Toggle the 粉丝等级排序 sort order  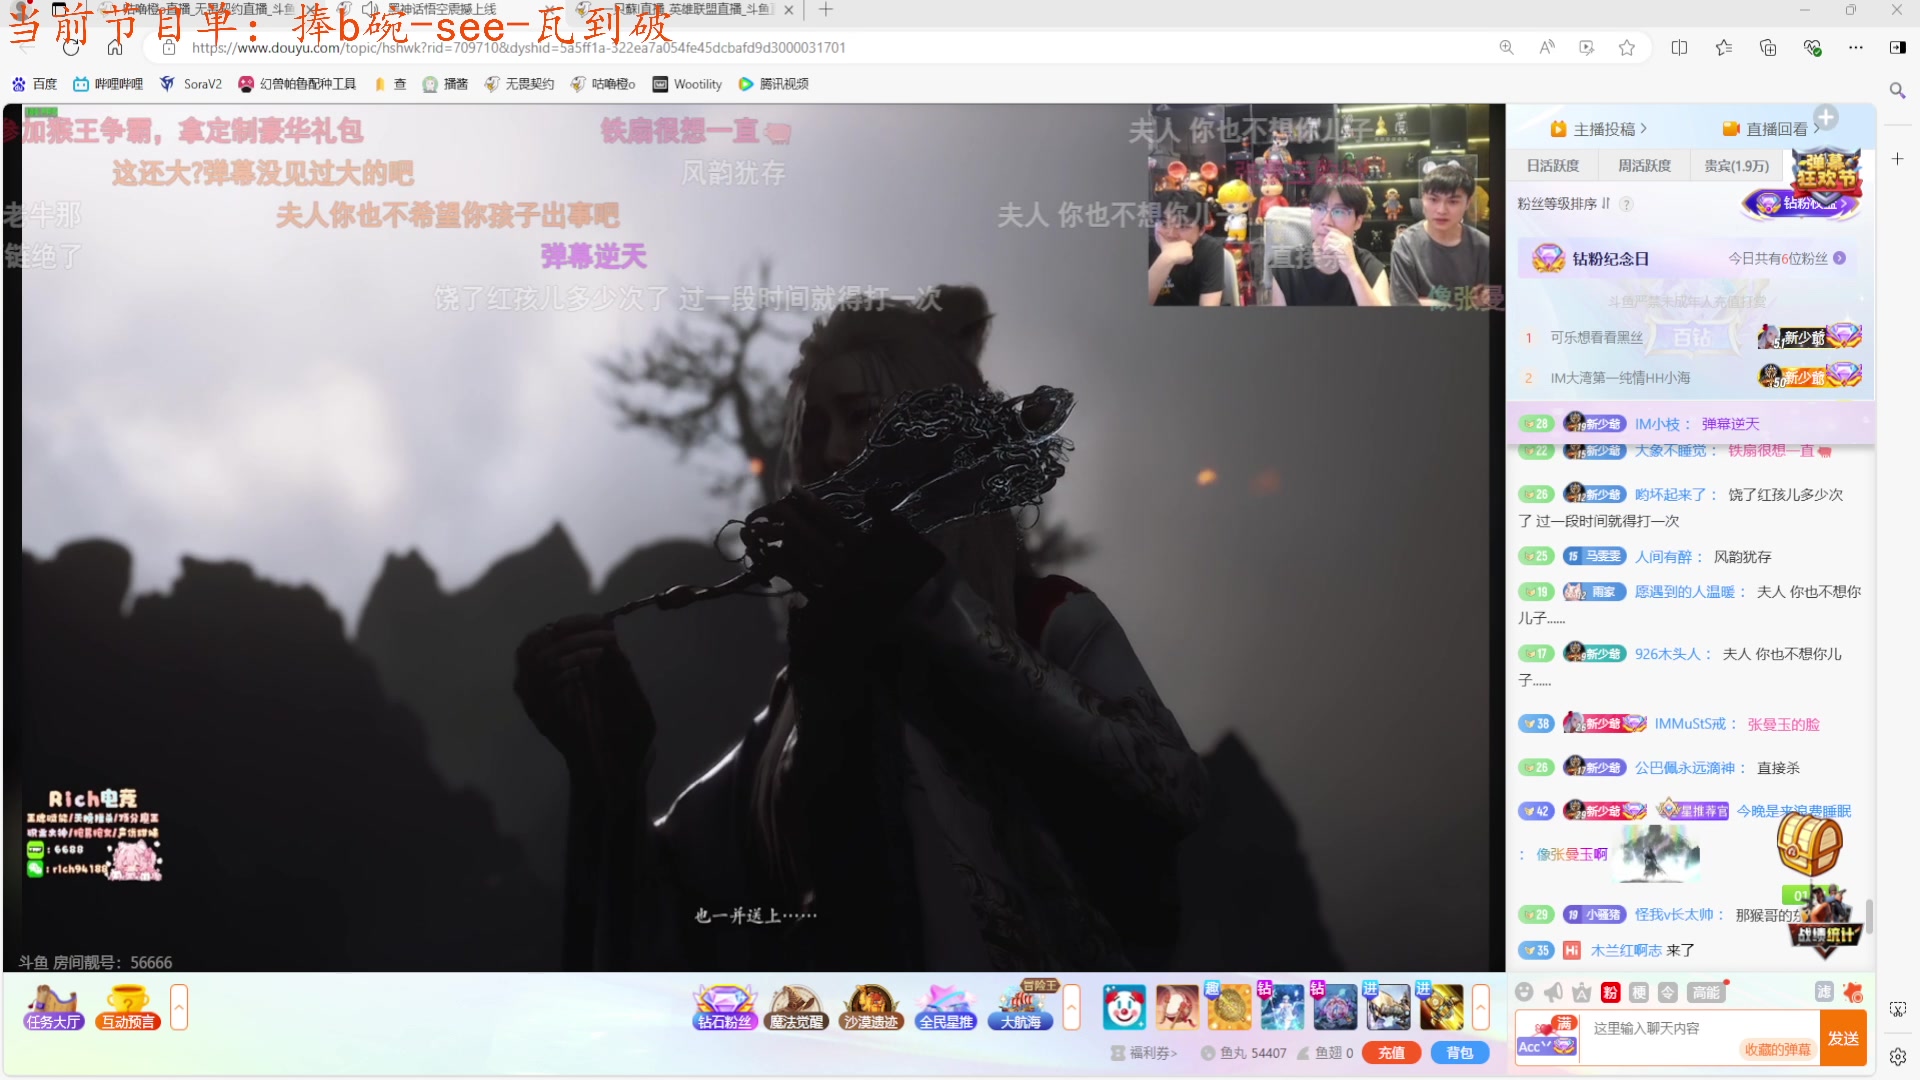1608,204
